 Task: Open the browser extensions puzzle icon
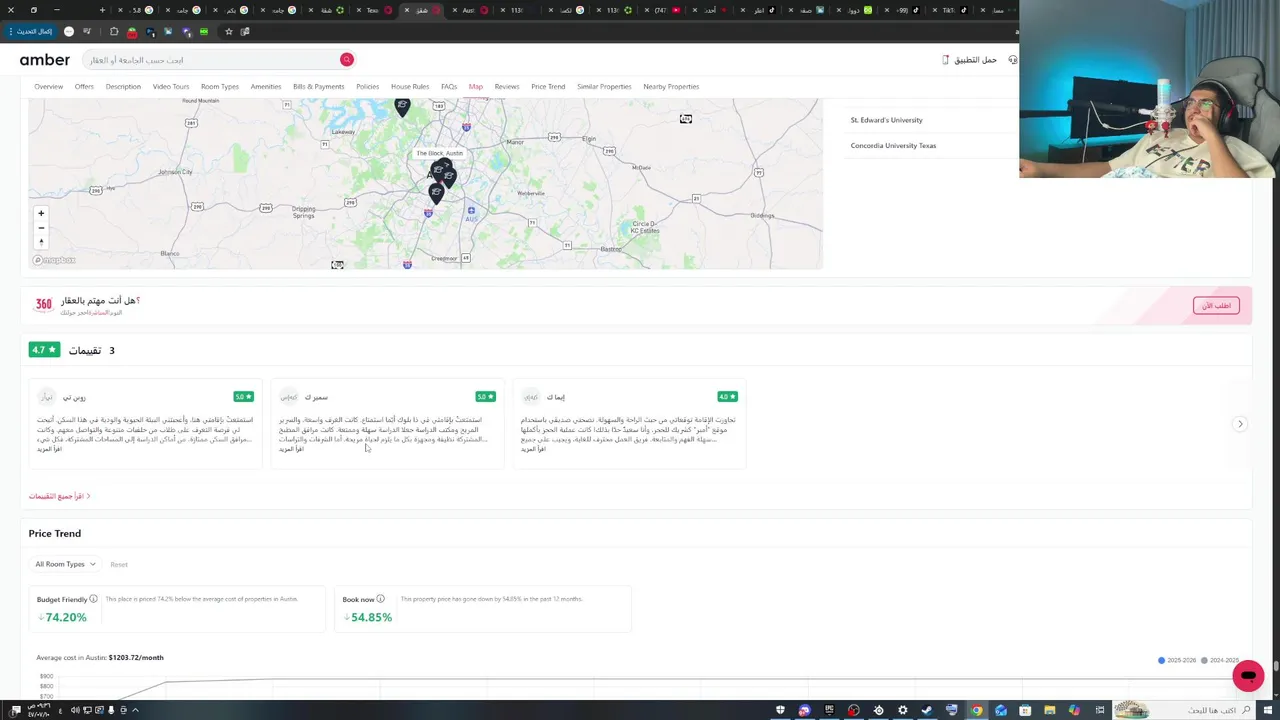[113, 32]
